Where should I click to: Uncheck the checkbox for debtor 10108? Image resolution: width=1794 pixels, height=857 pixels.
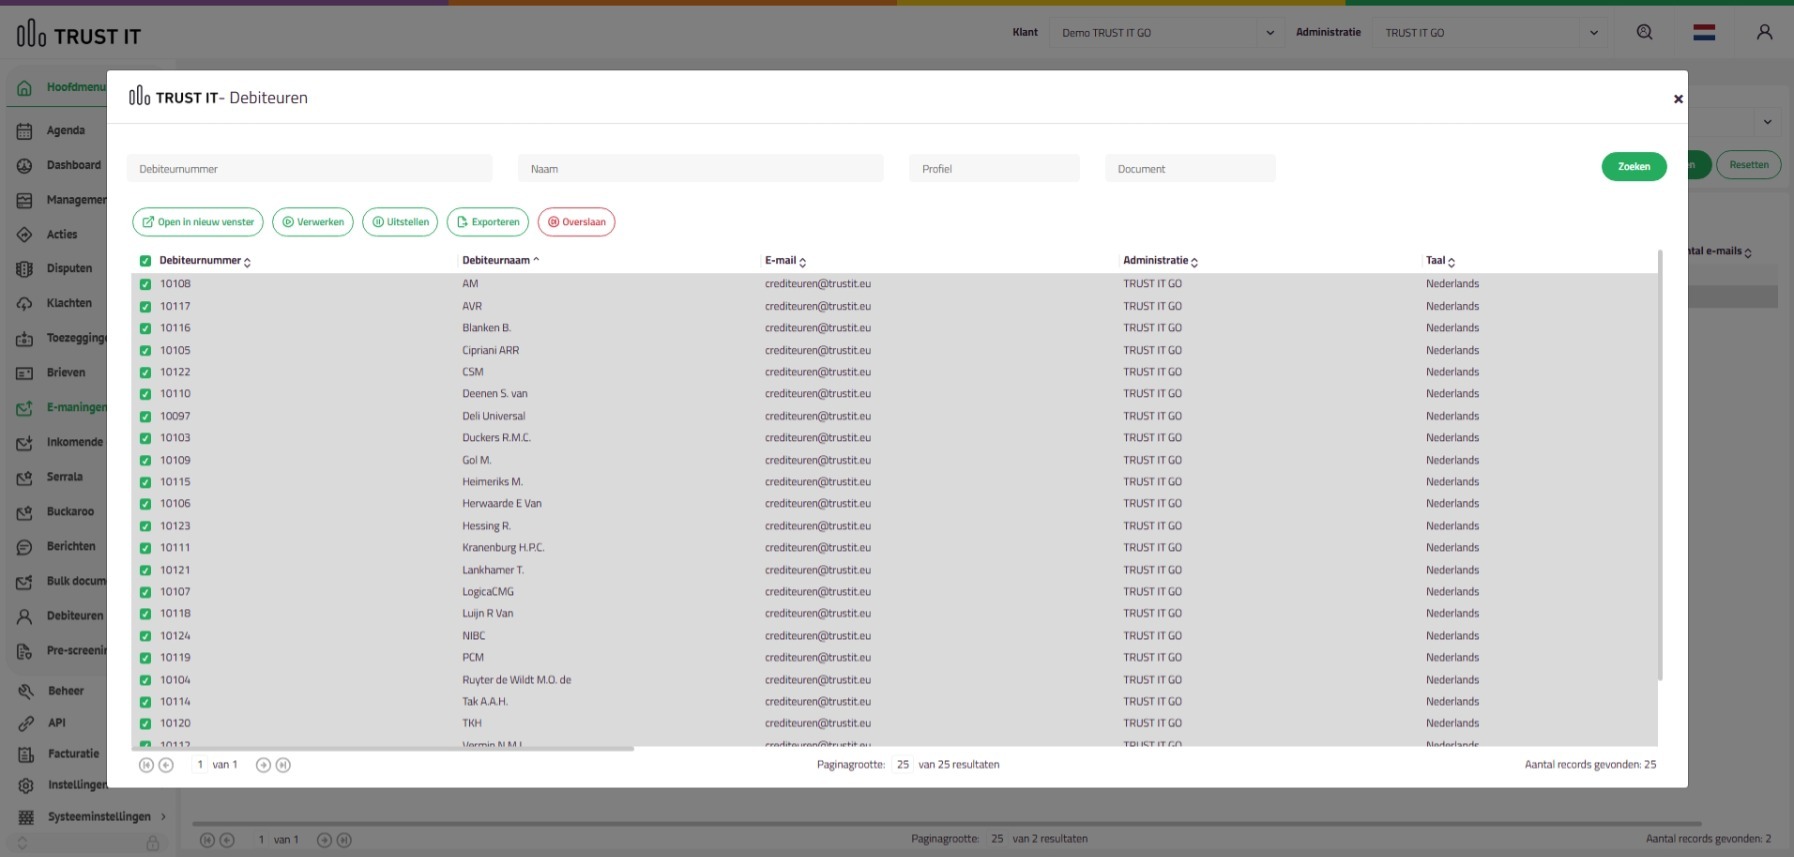(145, 284)
